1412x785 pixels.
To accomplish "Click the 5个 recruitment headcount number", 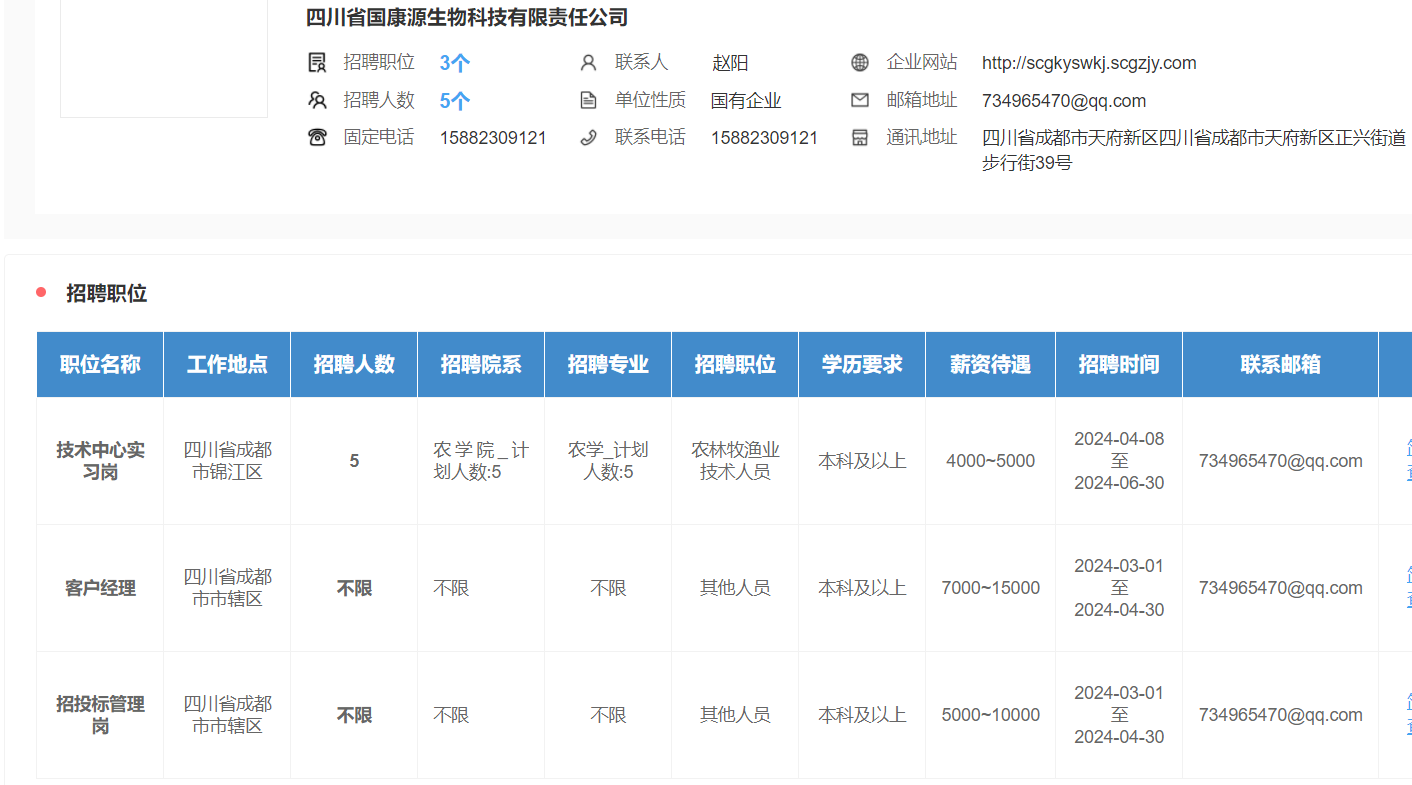I will [454, 101].
